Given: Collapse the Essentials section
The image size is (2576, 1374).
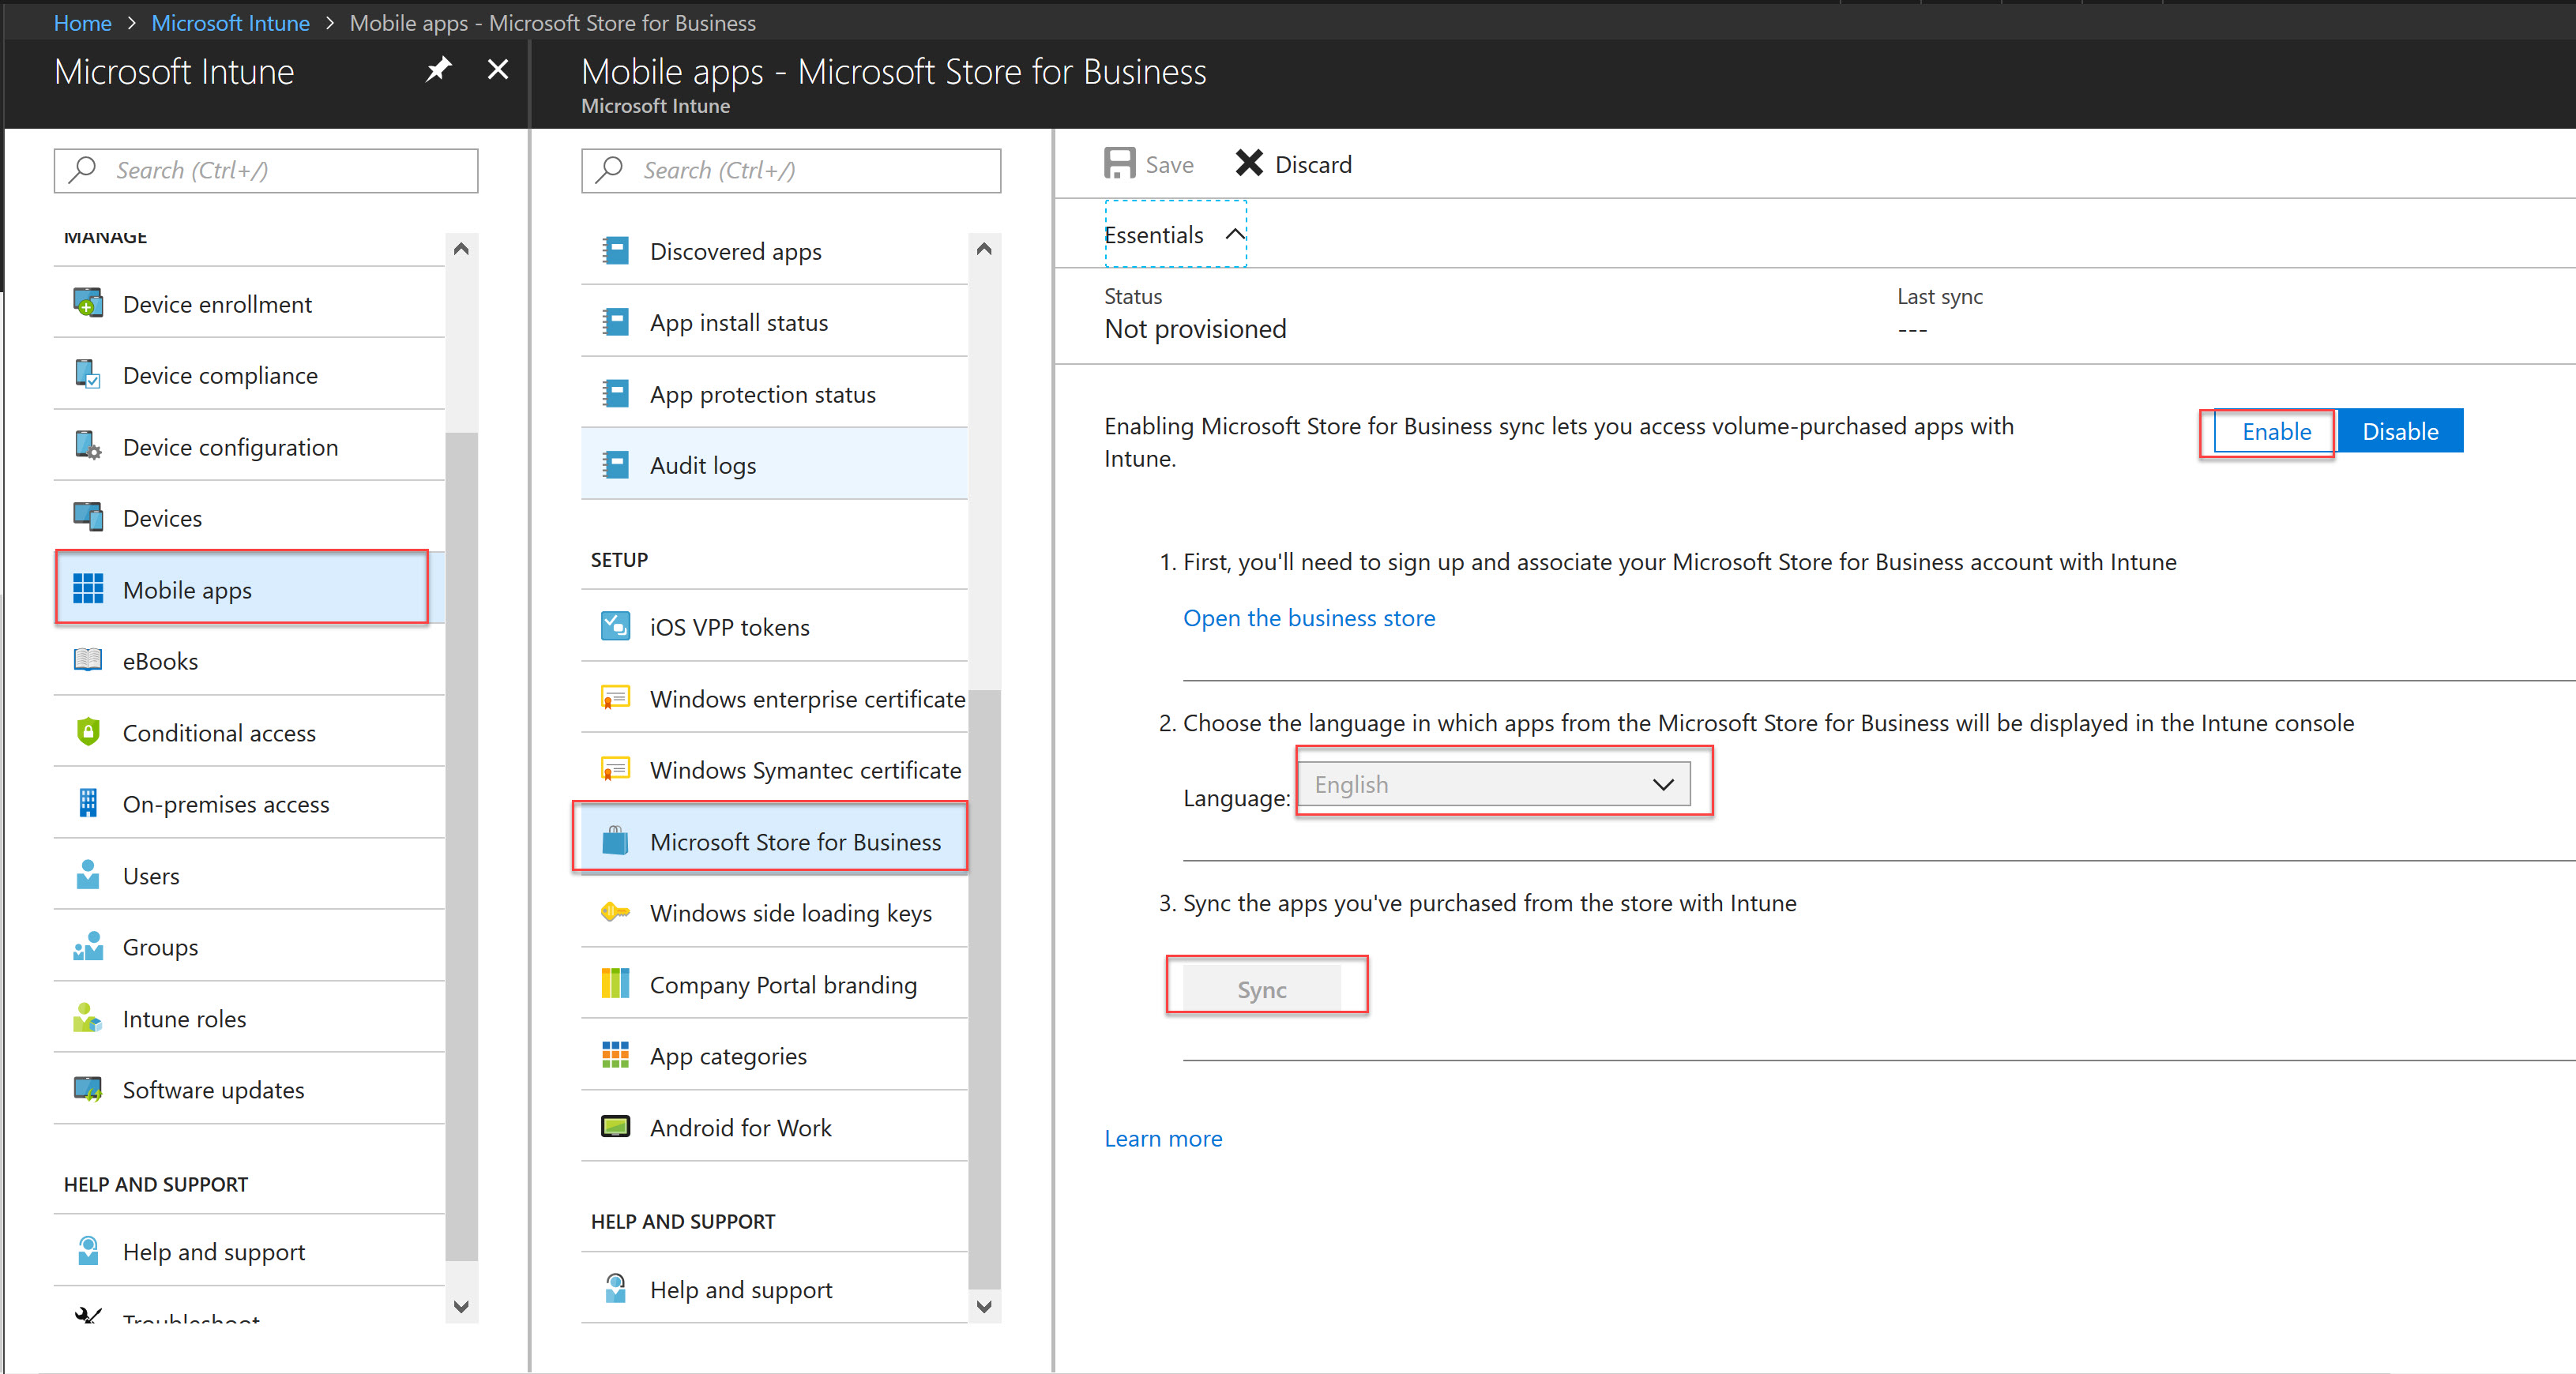Looking at the screenshot, I should tap(1175, 234).
